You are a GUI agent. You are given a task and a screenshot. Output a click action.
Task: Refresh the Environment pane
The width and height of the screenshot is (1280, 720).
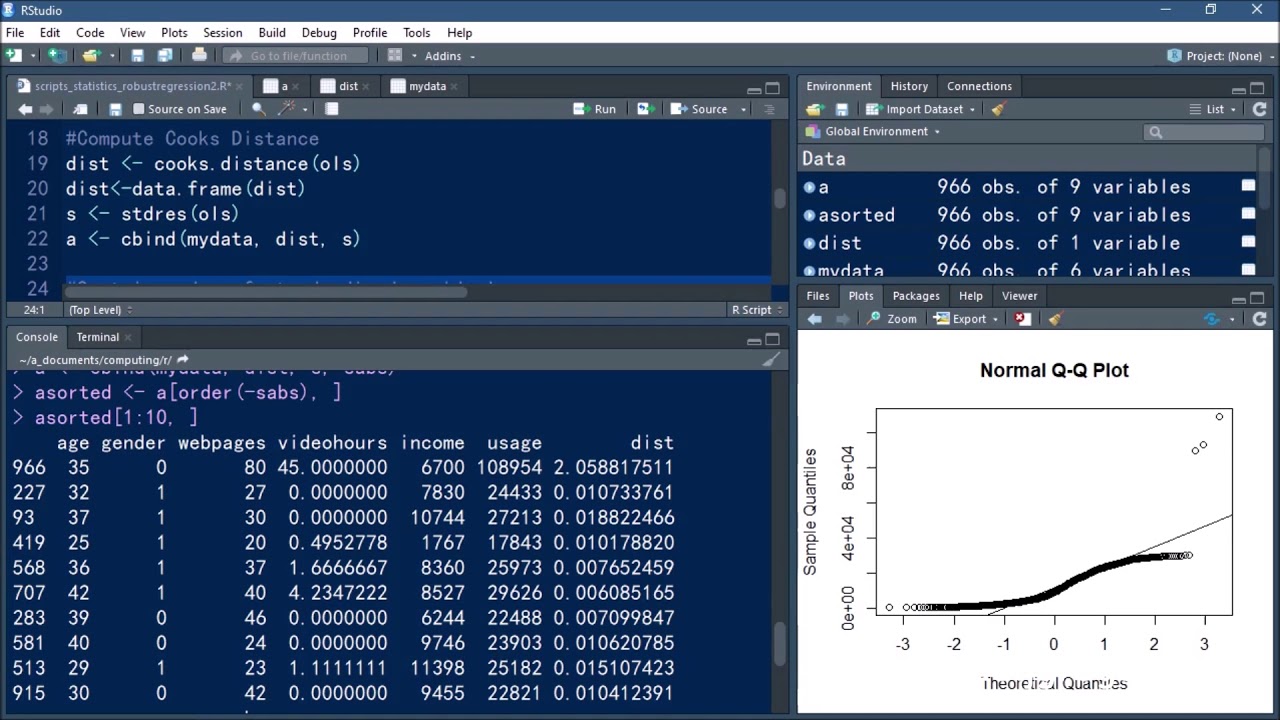pos(1260,109)
